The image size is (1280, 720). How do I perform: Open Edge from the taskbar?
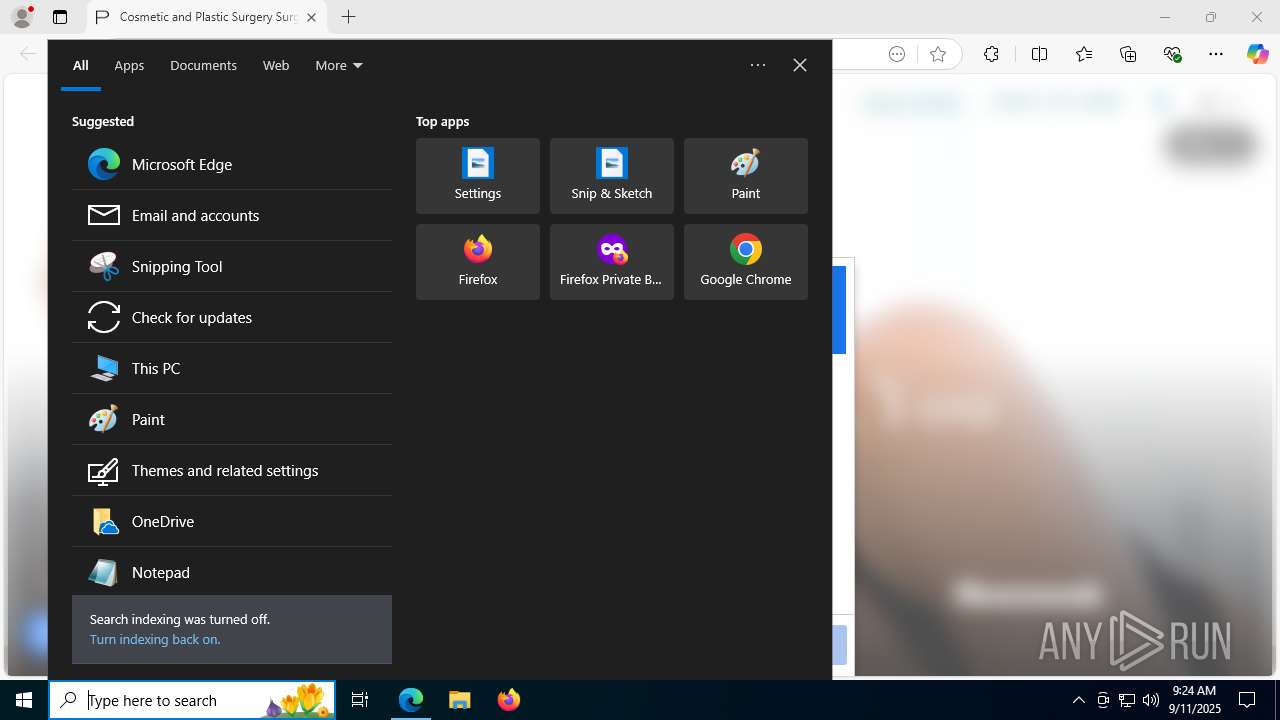click(x=411, y=700)
